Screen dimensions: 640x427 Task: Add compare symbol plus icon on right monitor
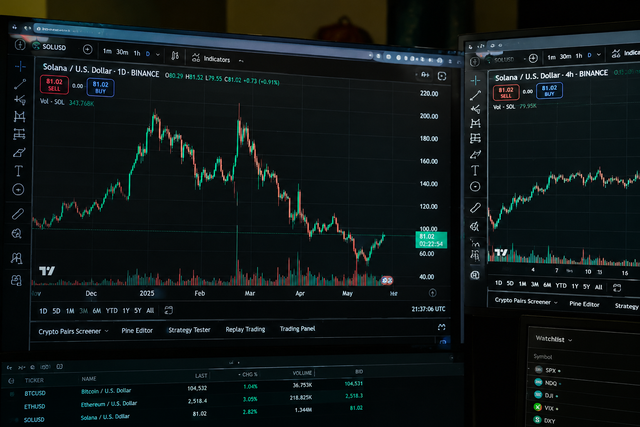coord(533,58)
